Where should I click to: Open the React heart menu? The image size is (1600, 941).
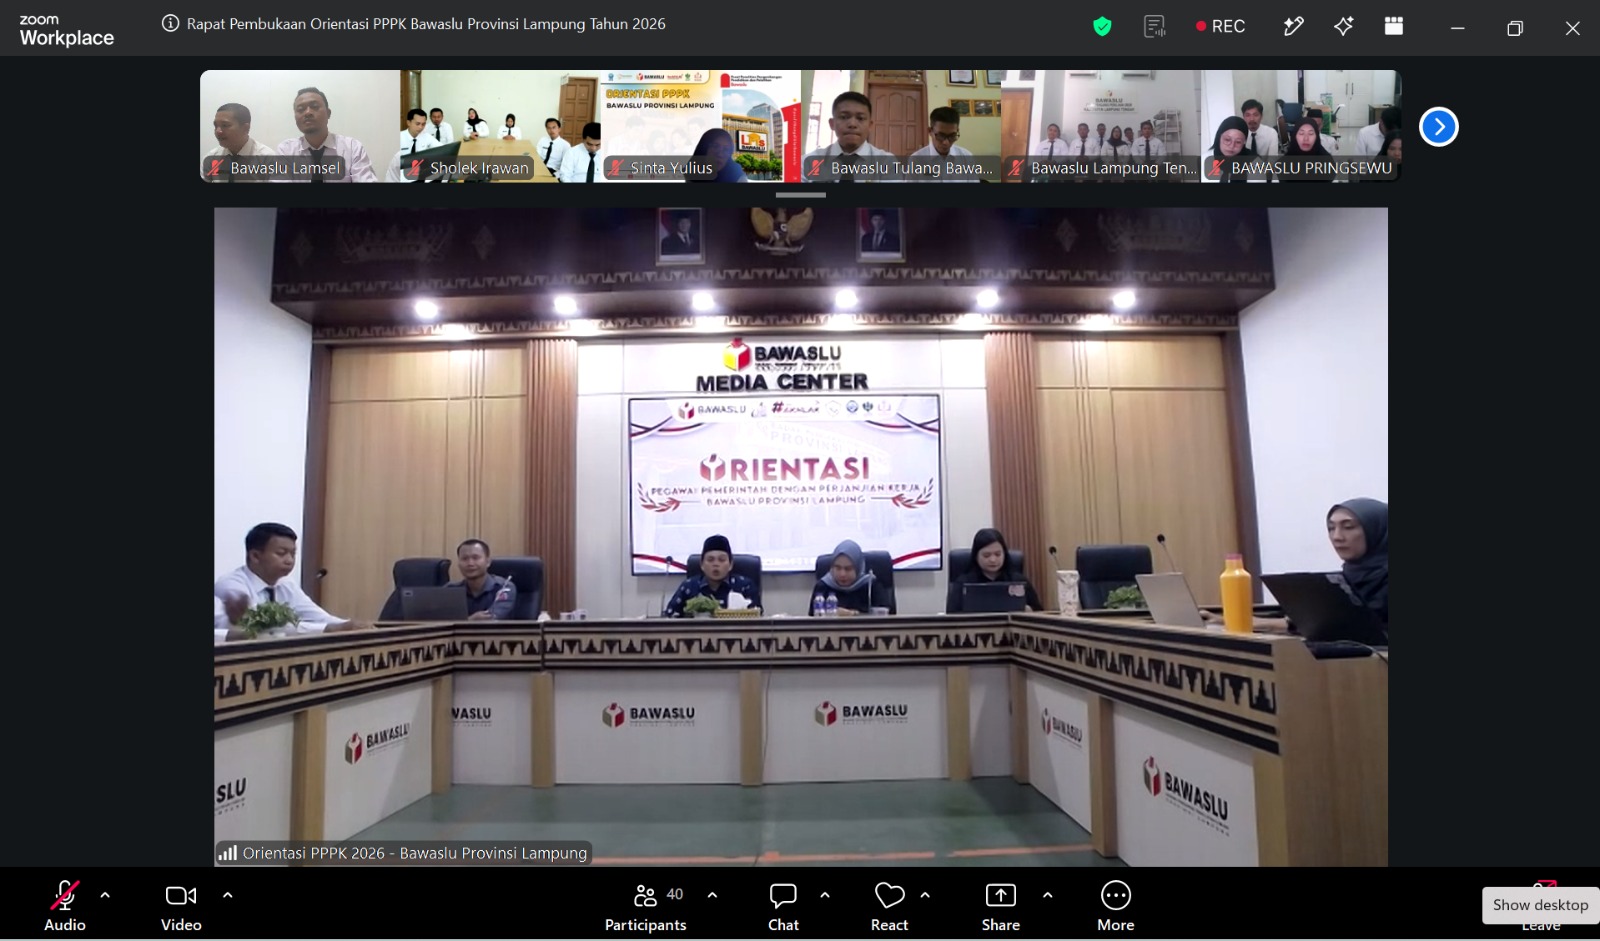[x=889, y=906]
